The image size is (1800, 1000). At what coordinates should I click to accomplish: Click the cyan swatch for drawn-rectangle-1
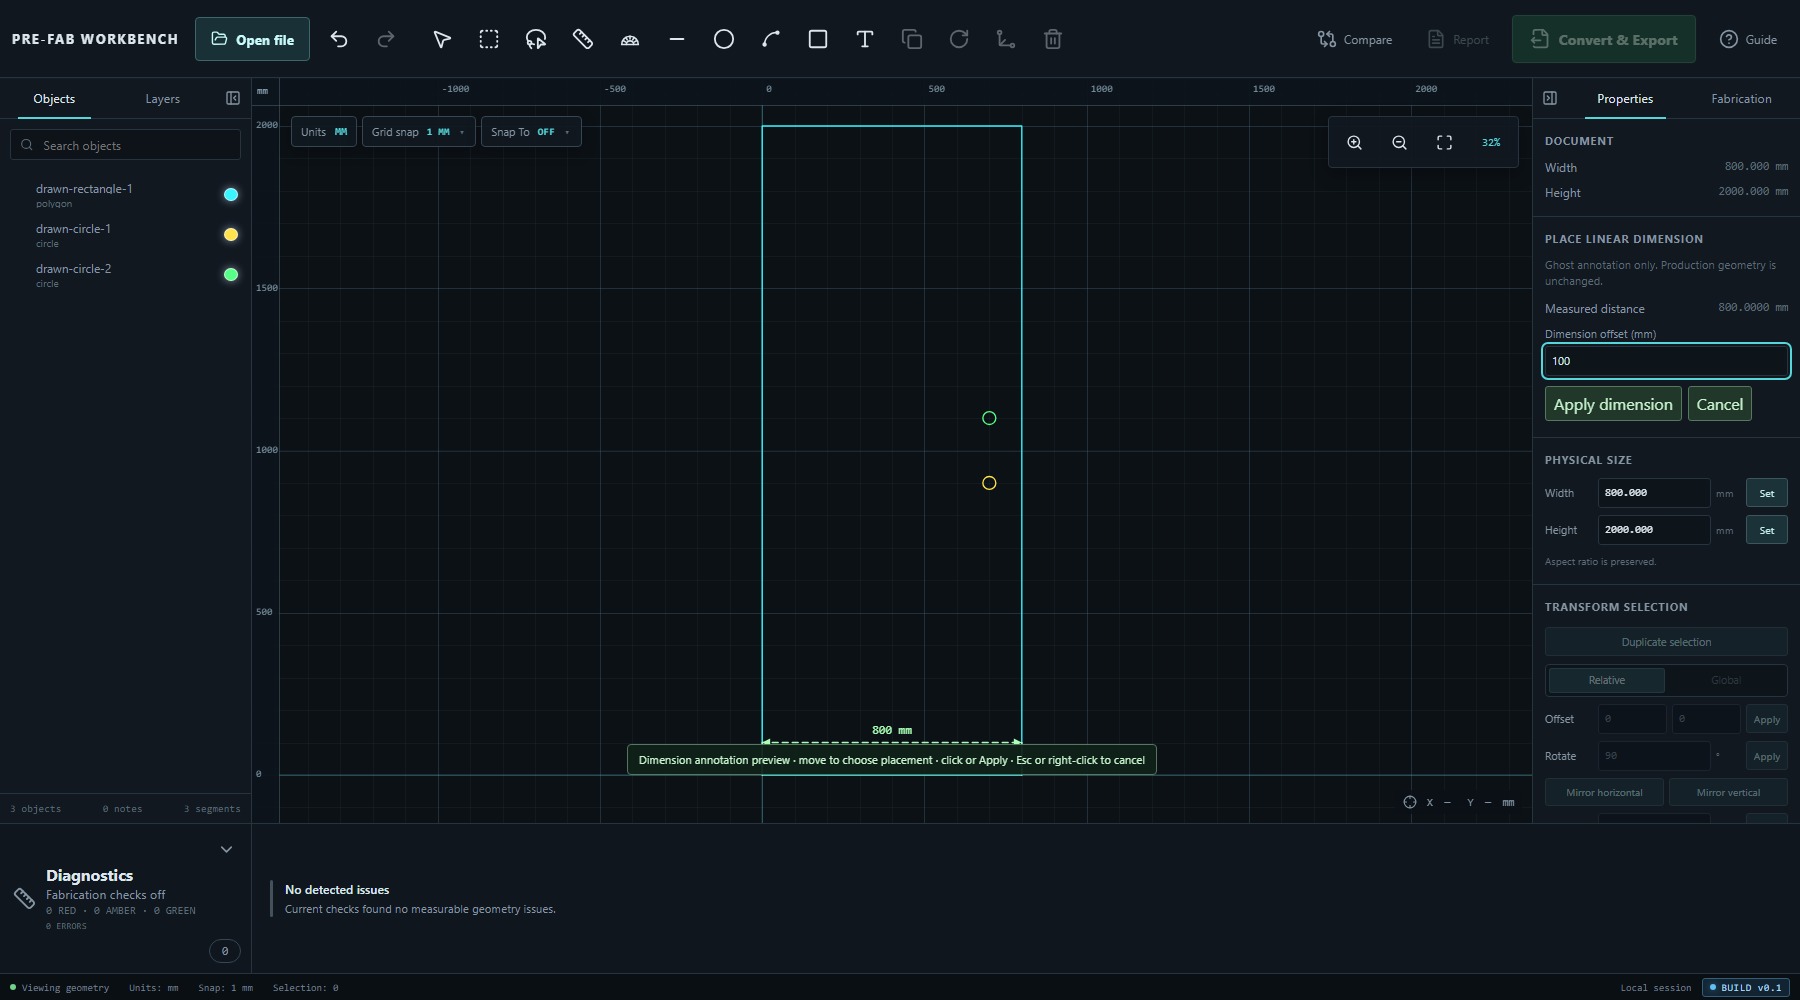pyautogui.click(x=231, y=194)
